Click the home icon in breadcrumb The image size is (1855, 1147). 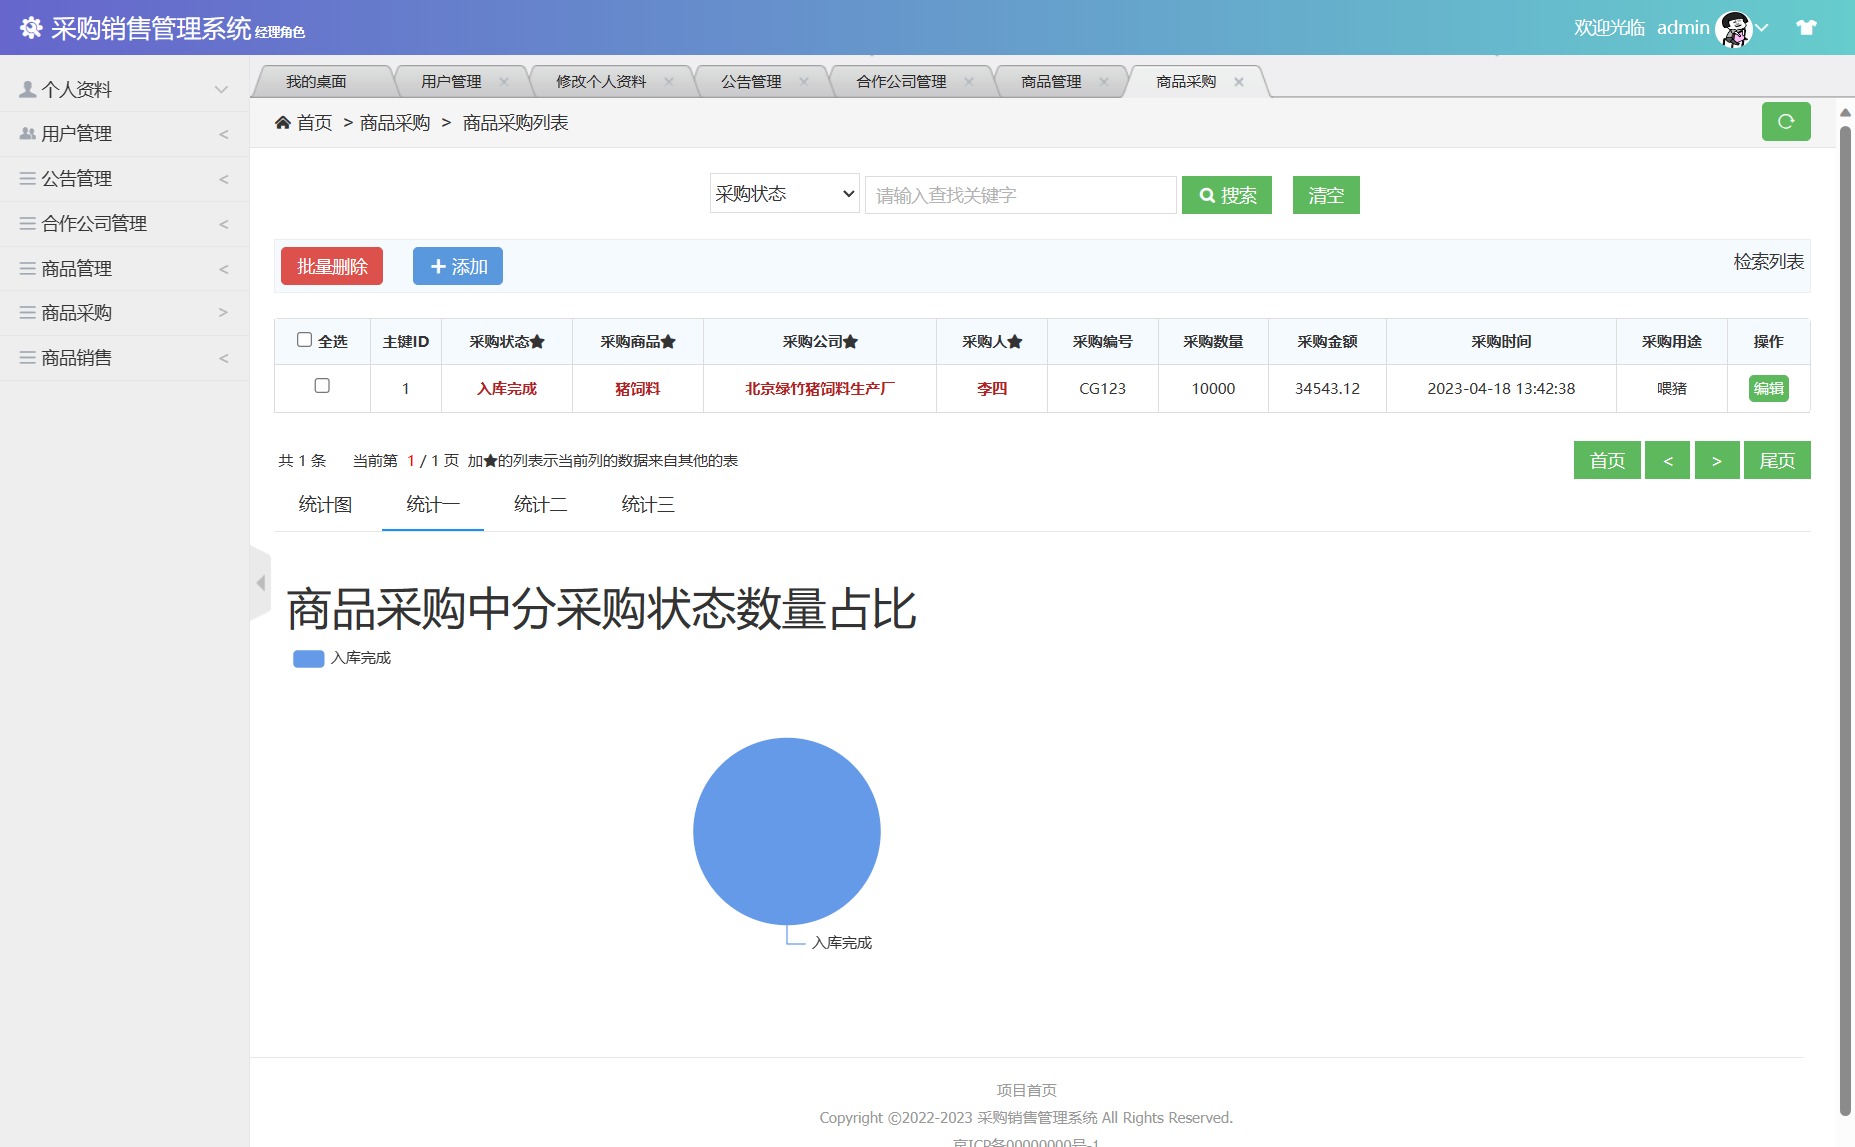(283, 121)
